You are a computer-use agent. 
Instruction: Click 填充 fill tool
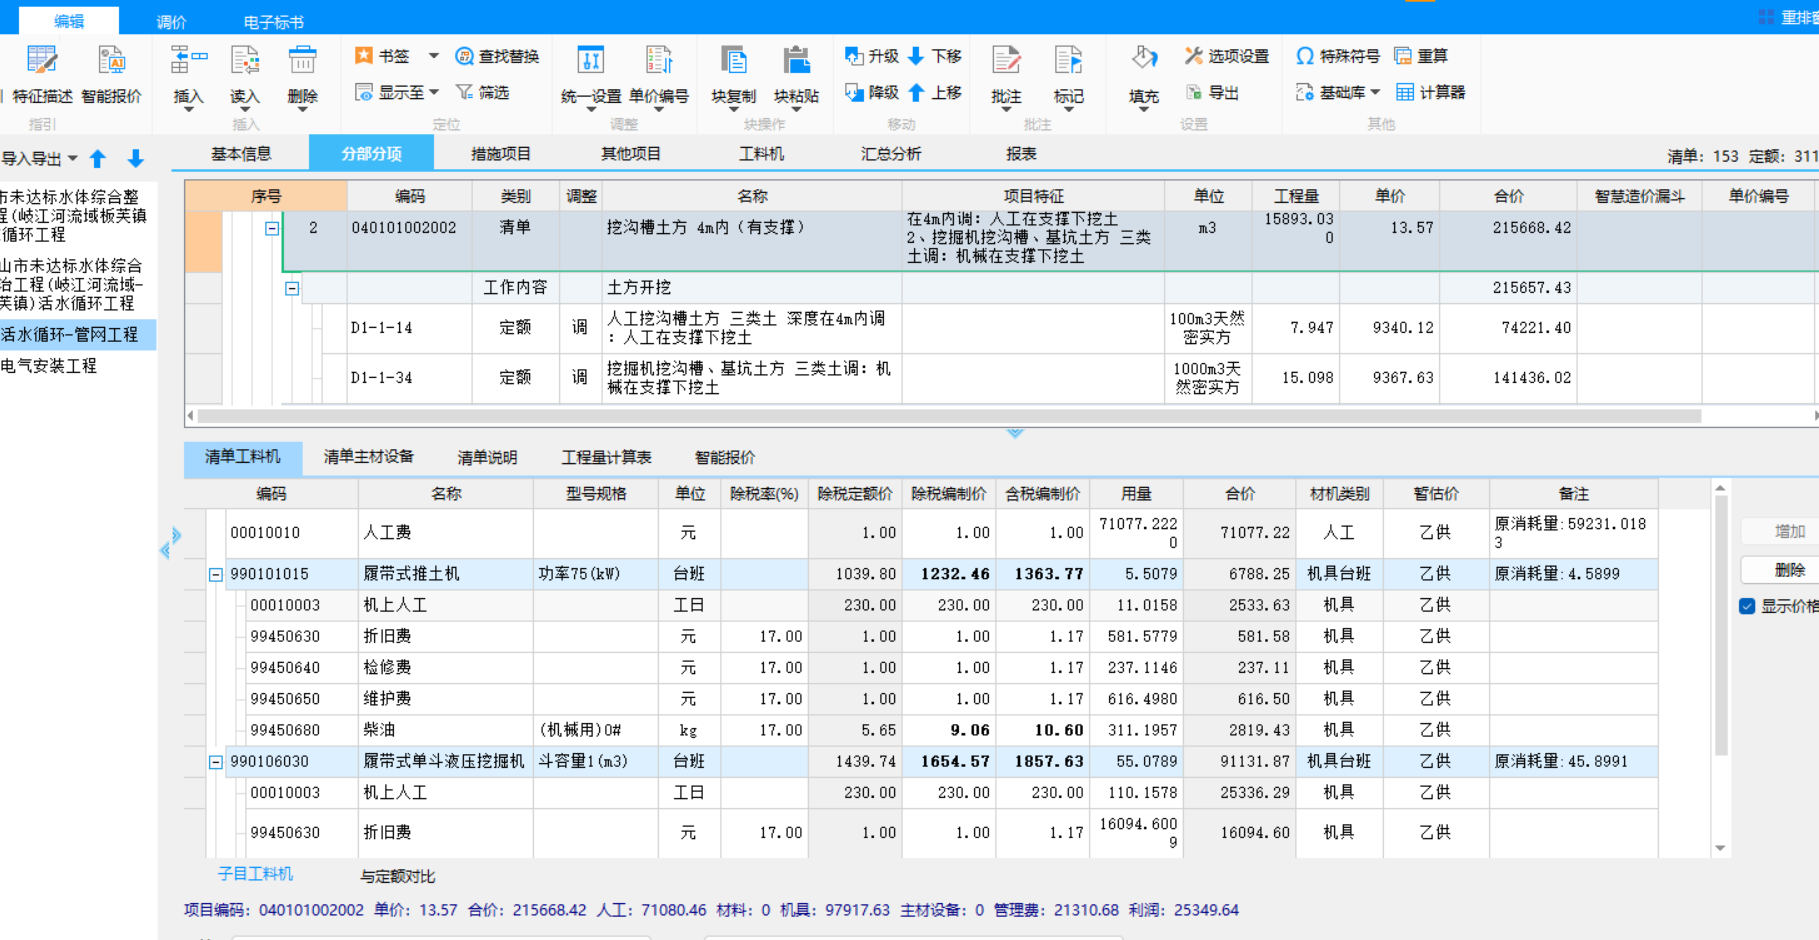pos(1143,76)
